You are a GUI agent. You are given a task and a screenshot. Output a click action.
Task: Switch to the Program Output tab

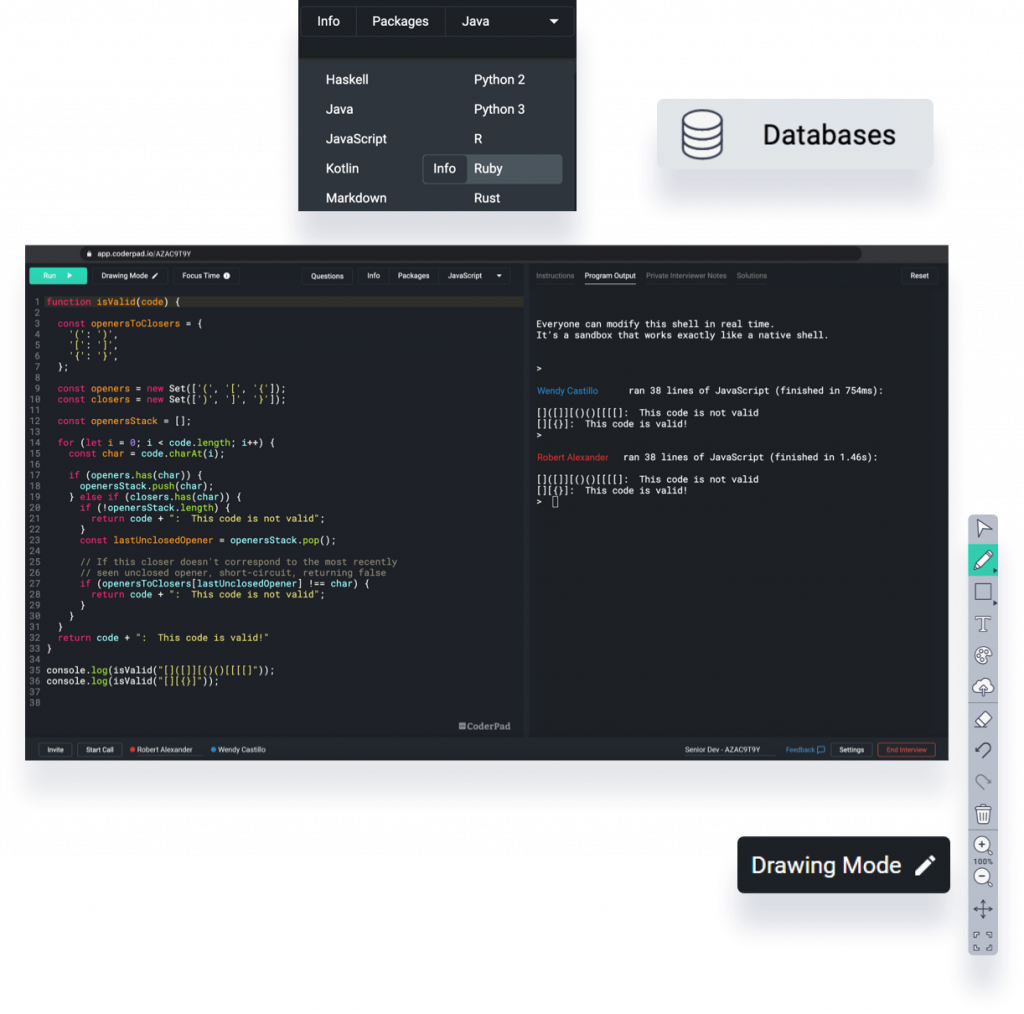[610, 276]
